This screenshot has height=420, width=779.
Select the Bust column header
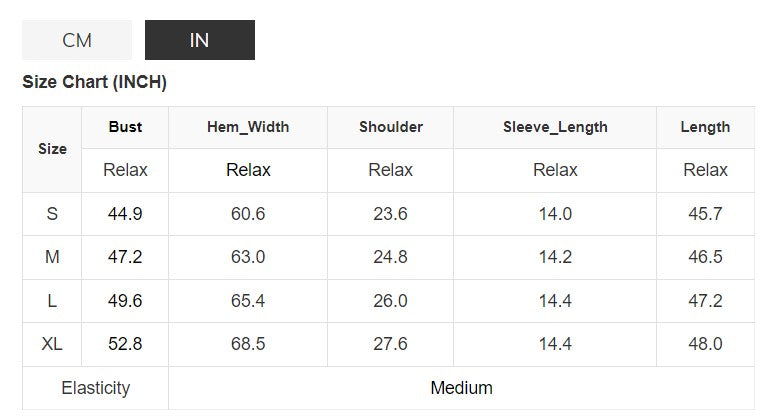tap(125, 127)
